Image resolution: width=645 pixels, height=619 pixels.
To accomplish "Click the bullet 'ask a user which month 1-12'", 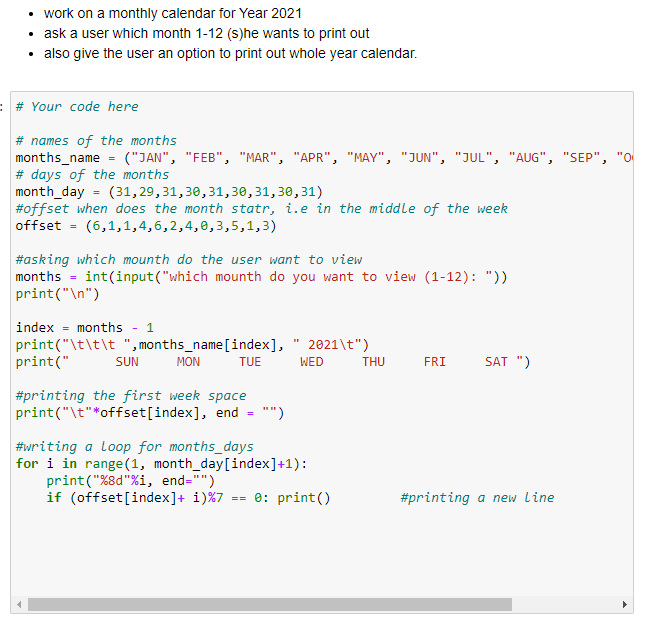I will (206, 33).
